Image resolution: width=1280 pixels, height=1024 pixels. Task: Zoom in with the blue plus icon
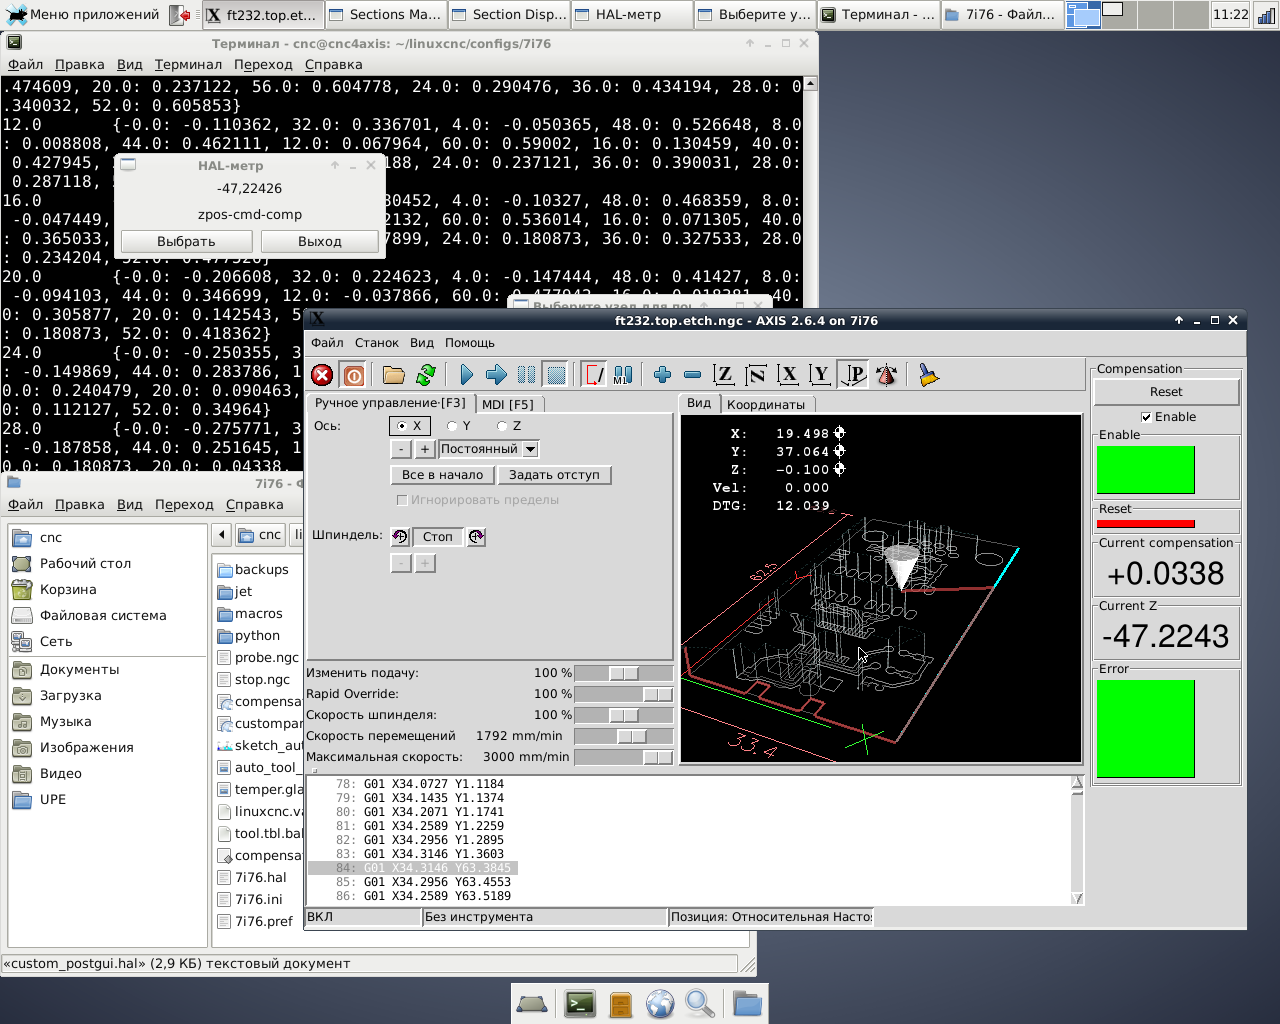[662, 375]
